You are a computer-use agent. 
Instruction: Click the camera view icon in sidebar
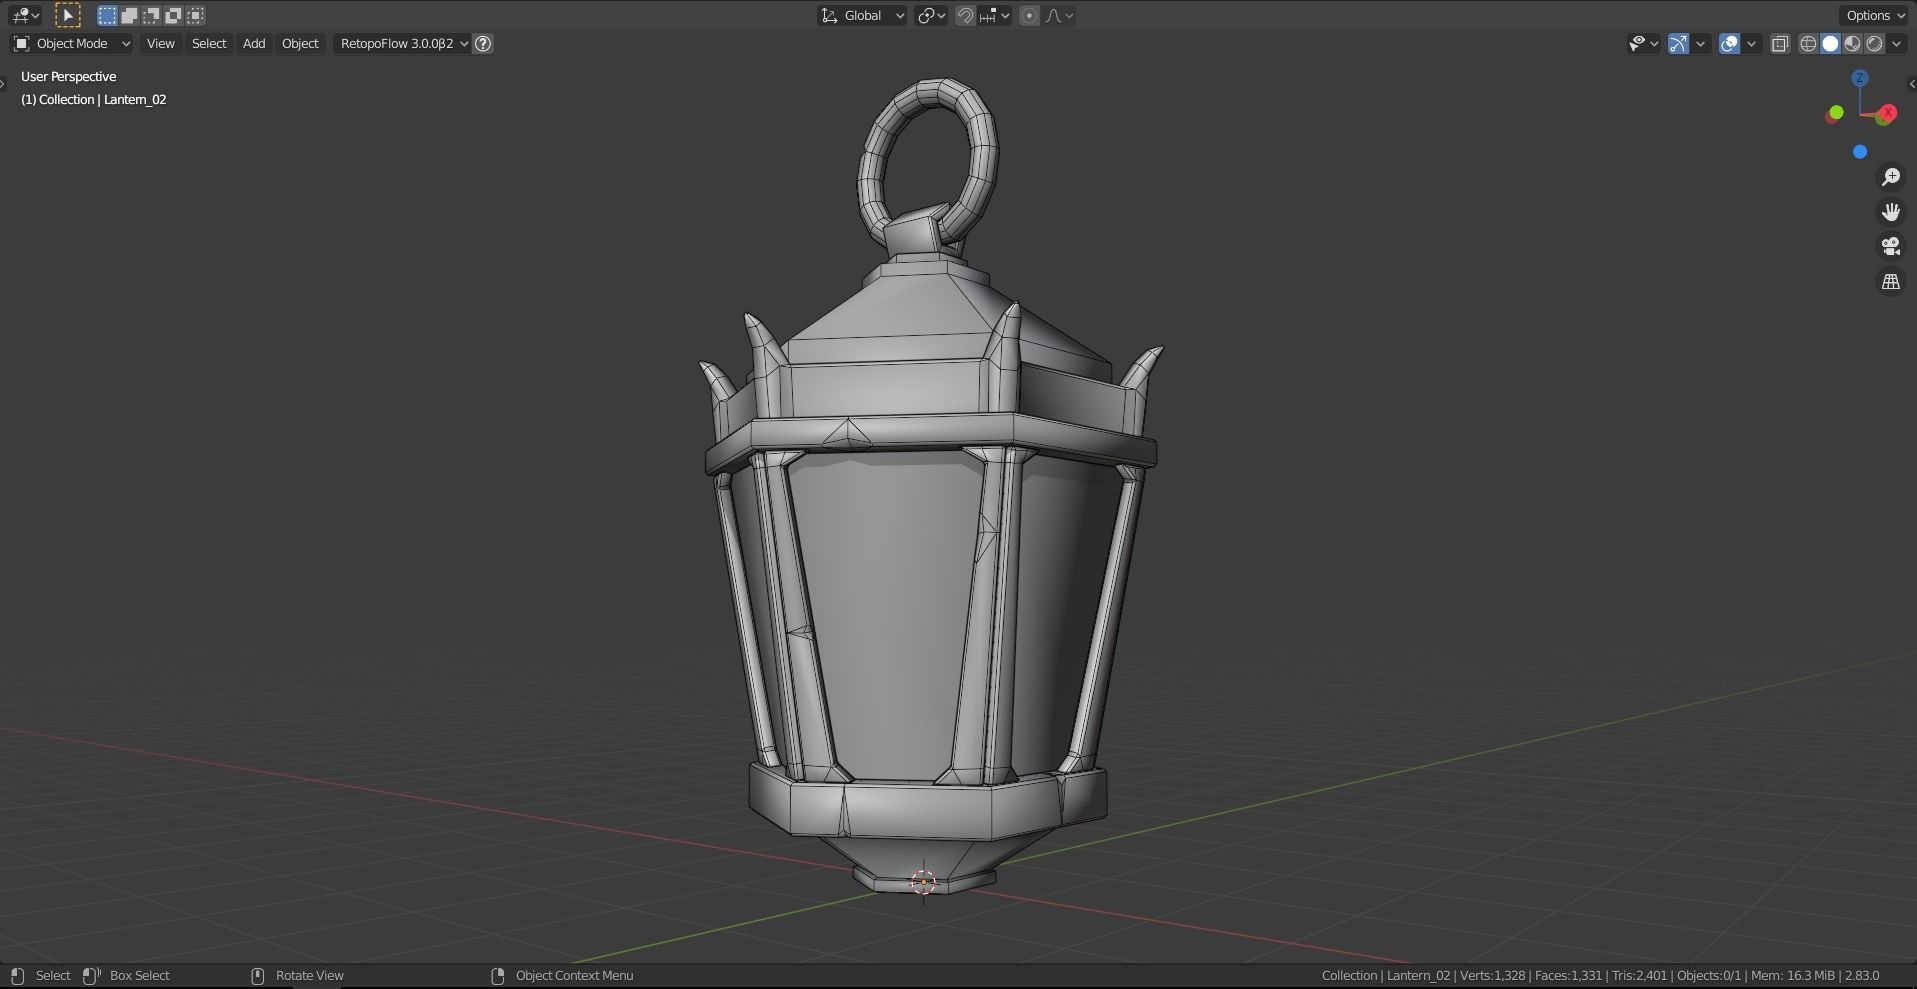[x=1890, y=246]
